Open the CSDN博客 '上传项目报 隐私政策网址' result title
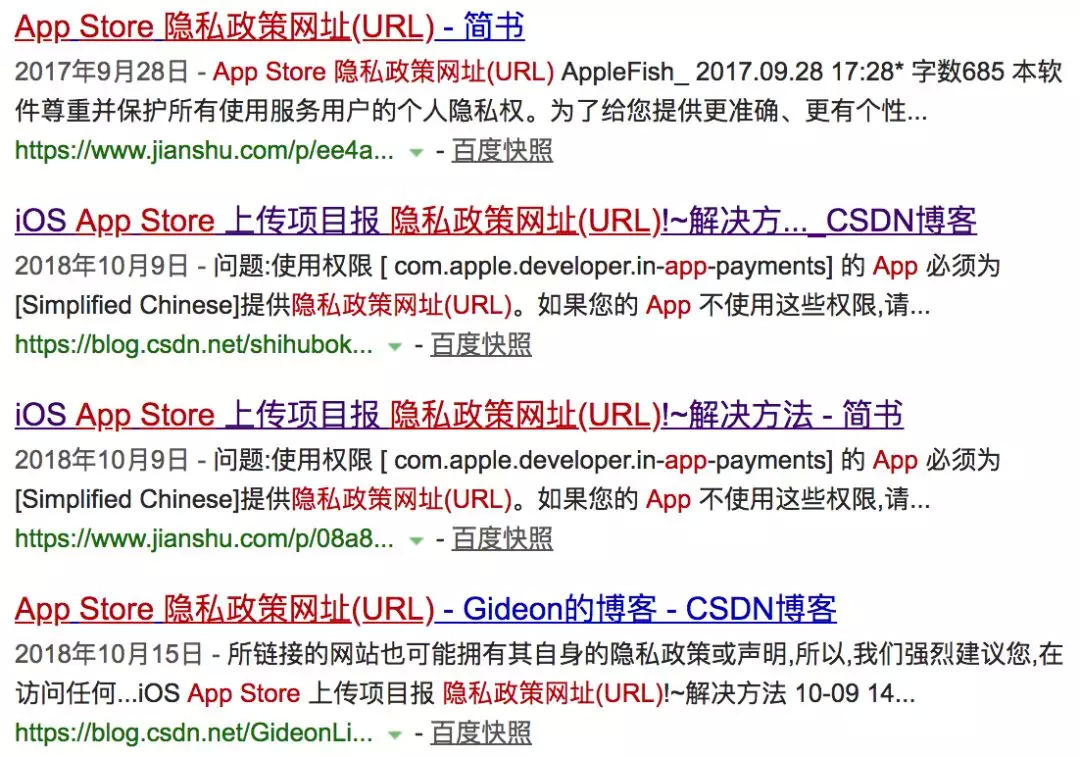 click(x=495, y=221)
